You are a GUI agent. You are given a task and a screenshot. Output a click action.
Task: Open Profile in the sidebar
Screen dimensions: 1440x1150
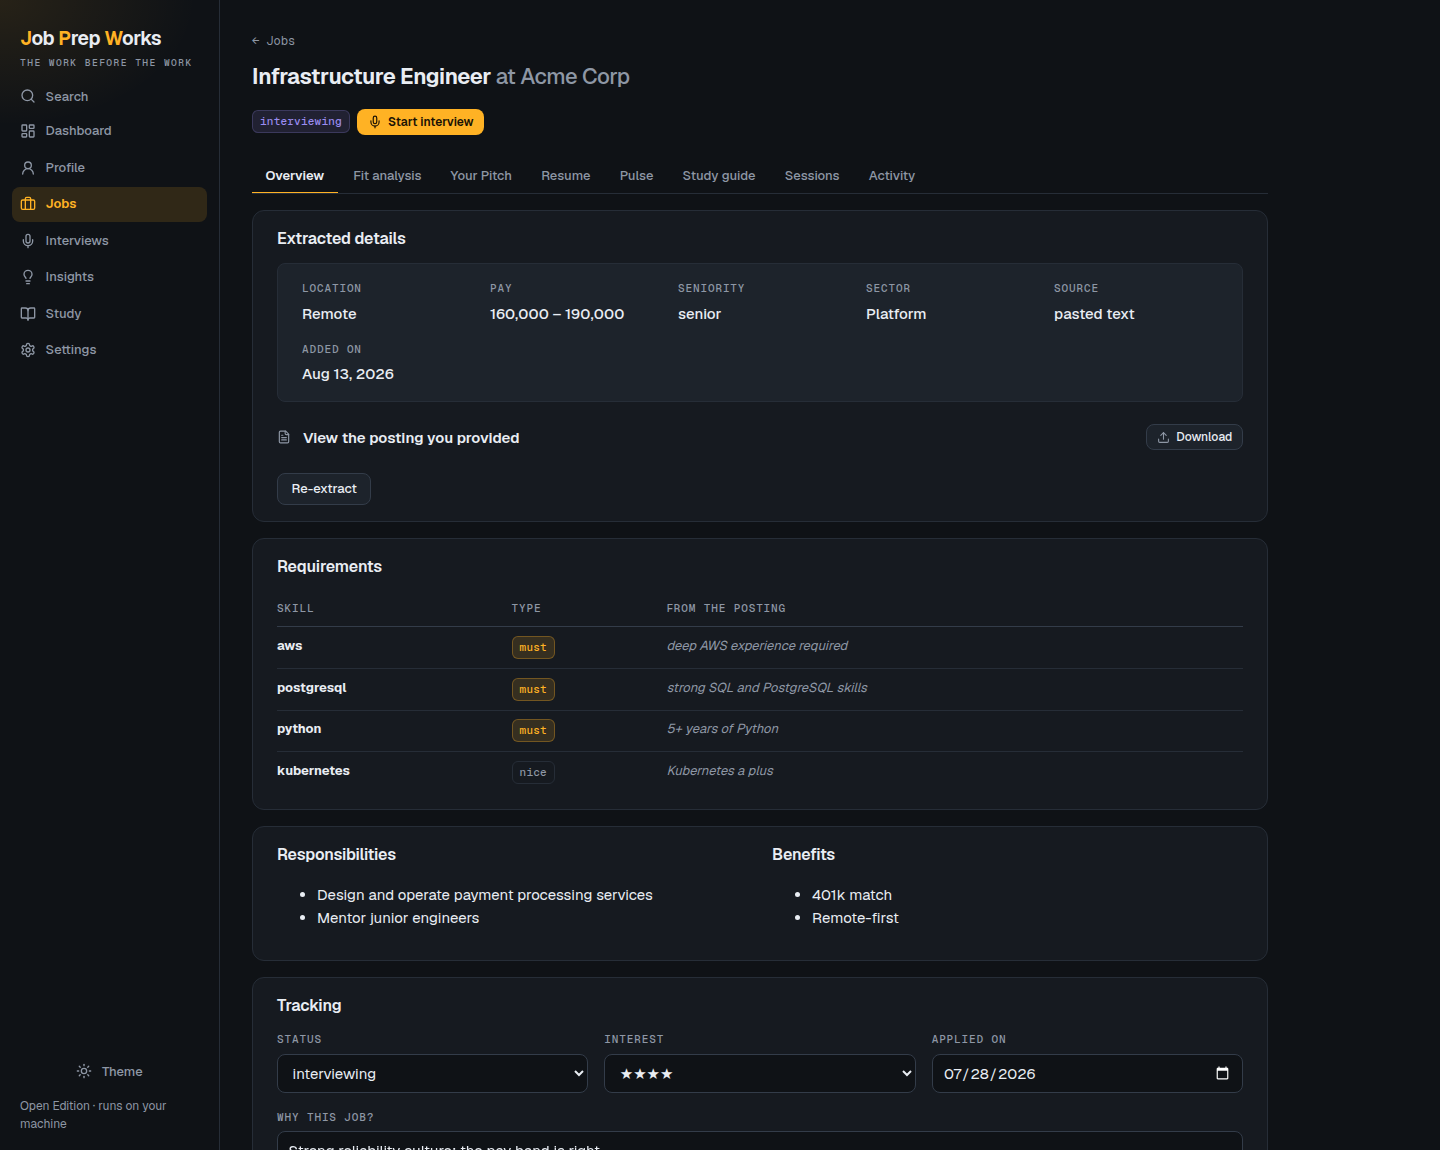click(x=109, y=168)
